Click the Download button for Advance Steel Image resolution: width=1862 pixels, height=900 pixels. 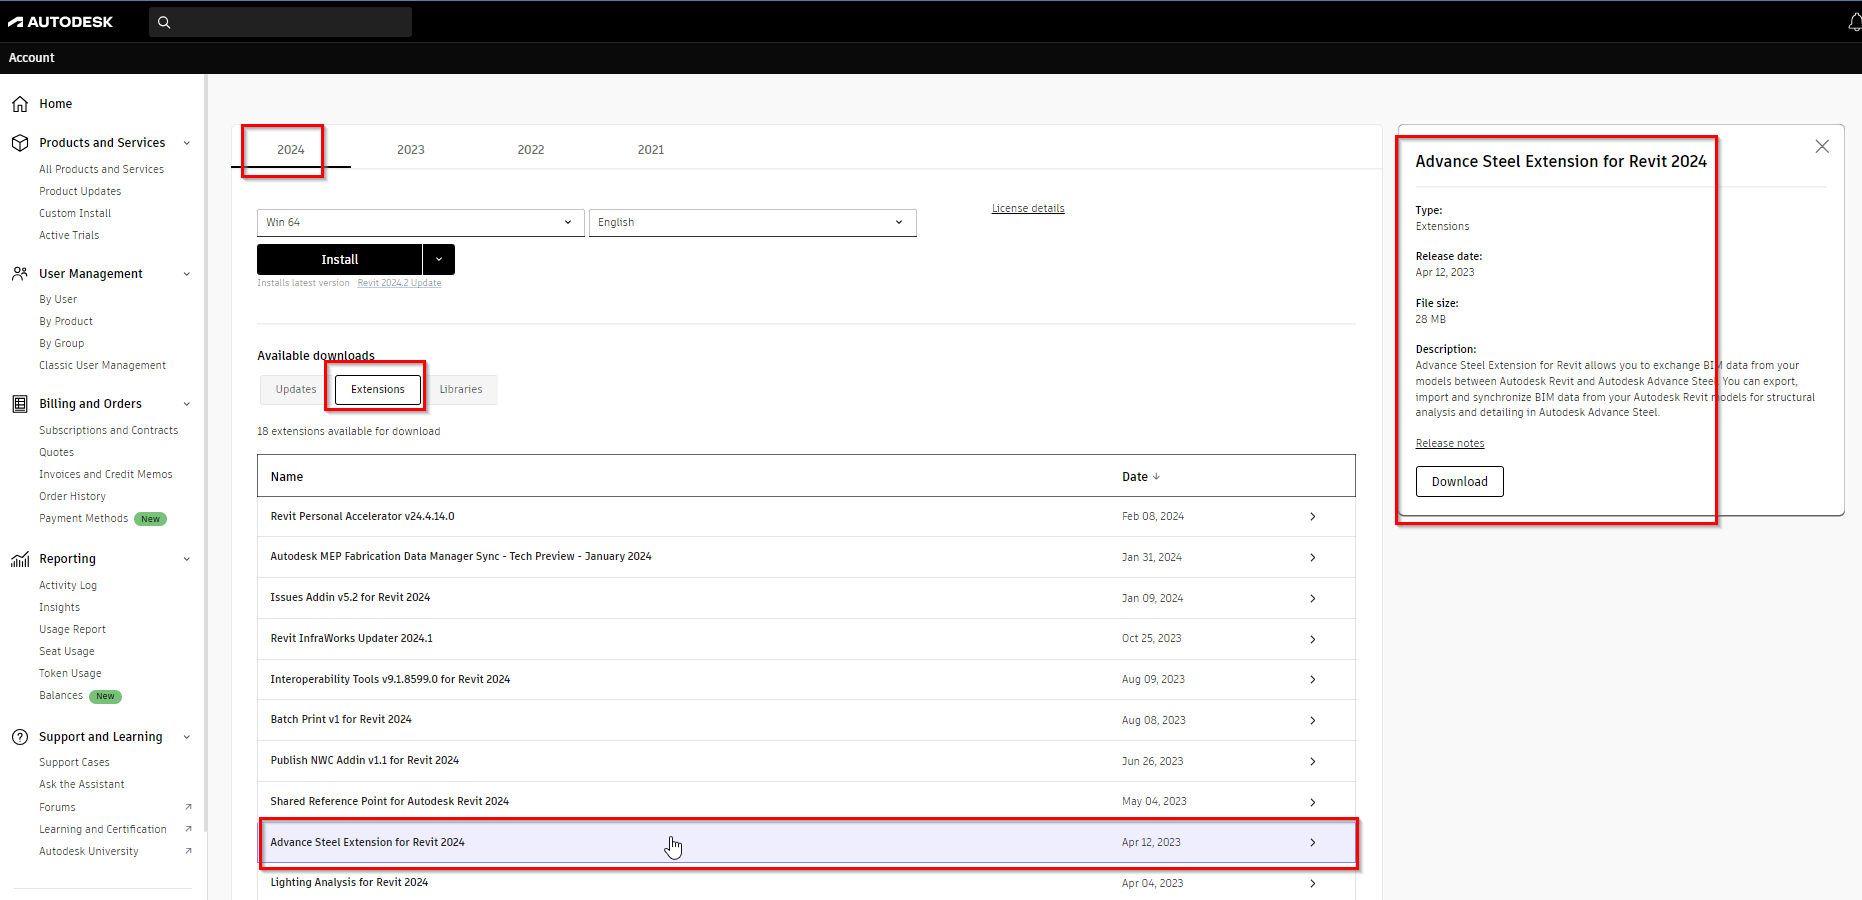[x=1459, y=481]
